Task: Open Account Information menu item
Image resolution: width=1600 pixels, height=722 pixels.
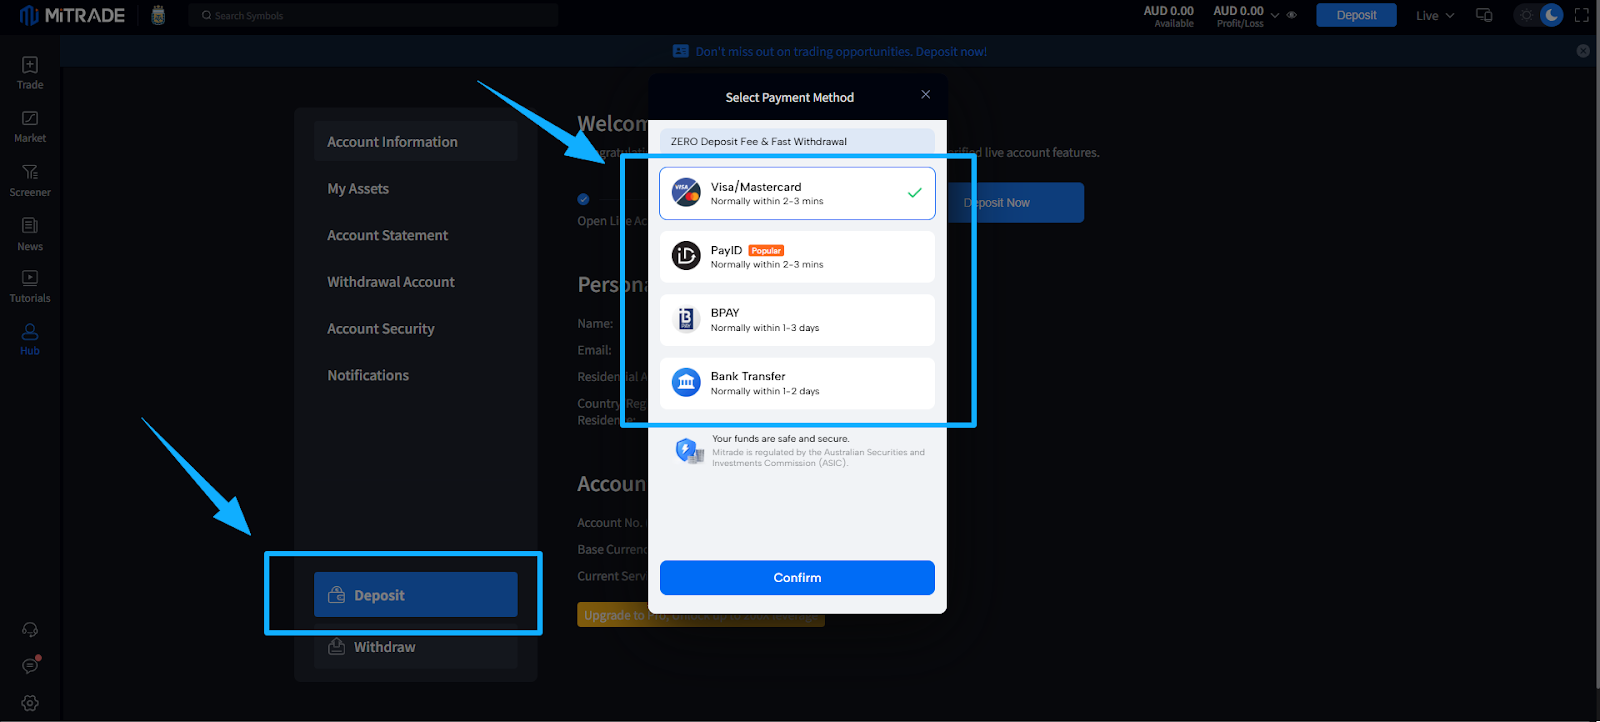Action: click(415, 142)
